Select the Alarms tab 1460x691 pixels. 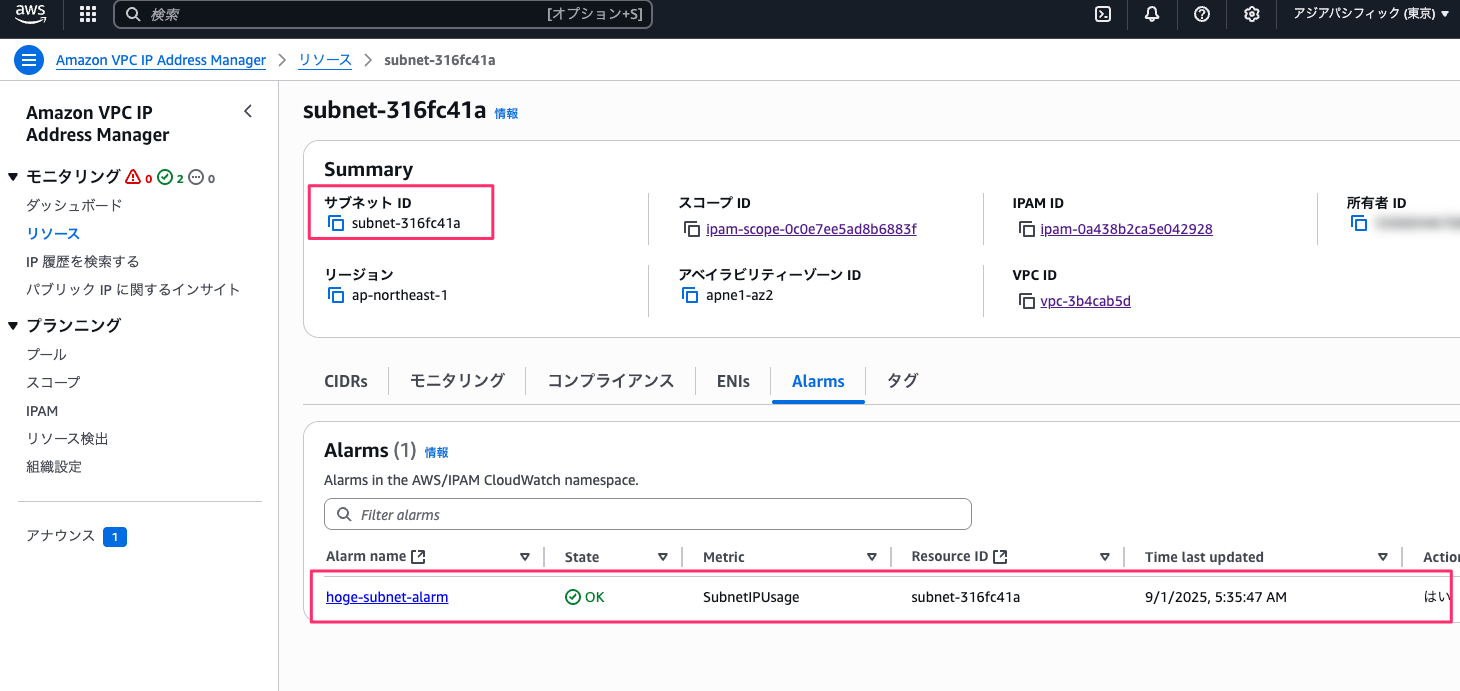point(818,381)
